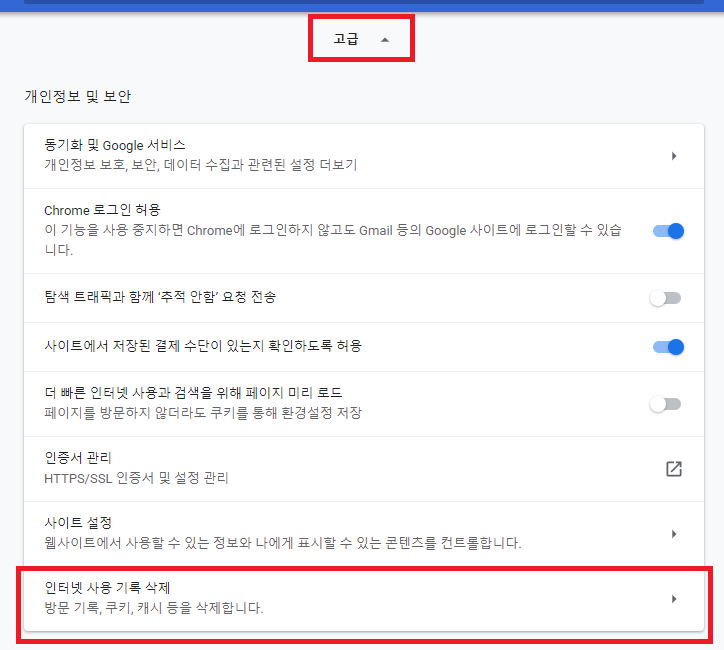Image resolution: width=724 pixels, height=650 pixels.
Task: Click the chevron for 인터넷 사용 기록 삭제
Action: tap(674, 599)
